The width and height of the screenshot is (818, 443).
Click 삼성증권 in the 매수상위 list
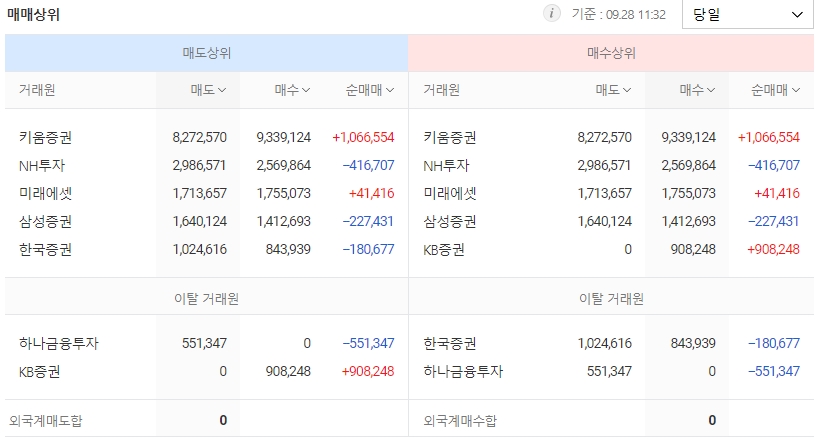tap(450, 222)
